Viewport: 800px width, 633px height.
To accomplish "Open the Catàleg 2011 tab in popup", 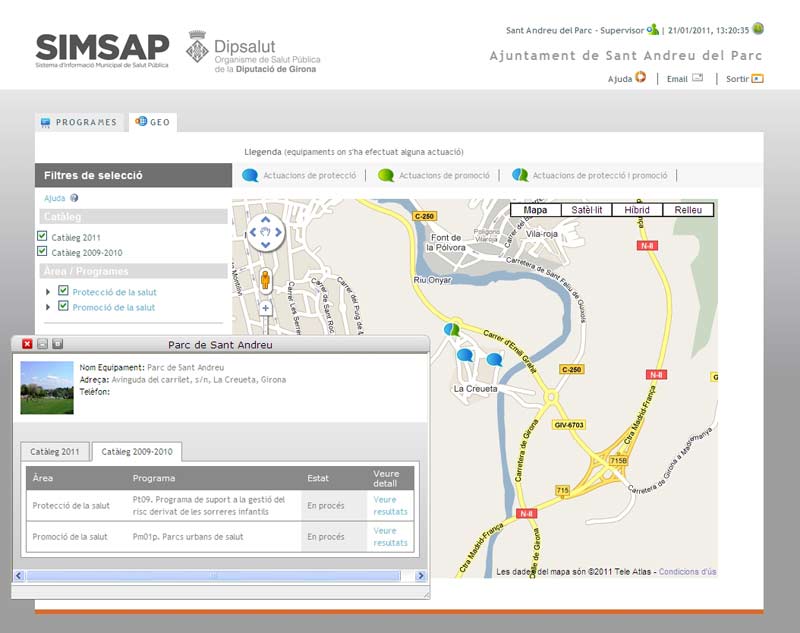I will tap(55, 451).
